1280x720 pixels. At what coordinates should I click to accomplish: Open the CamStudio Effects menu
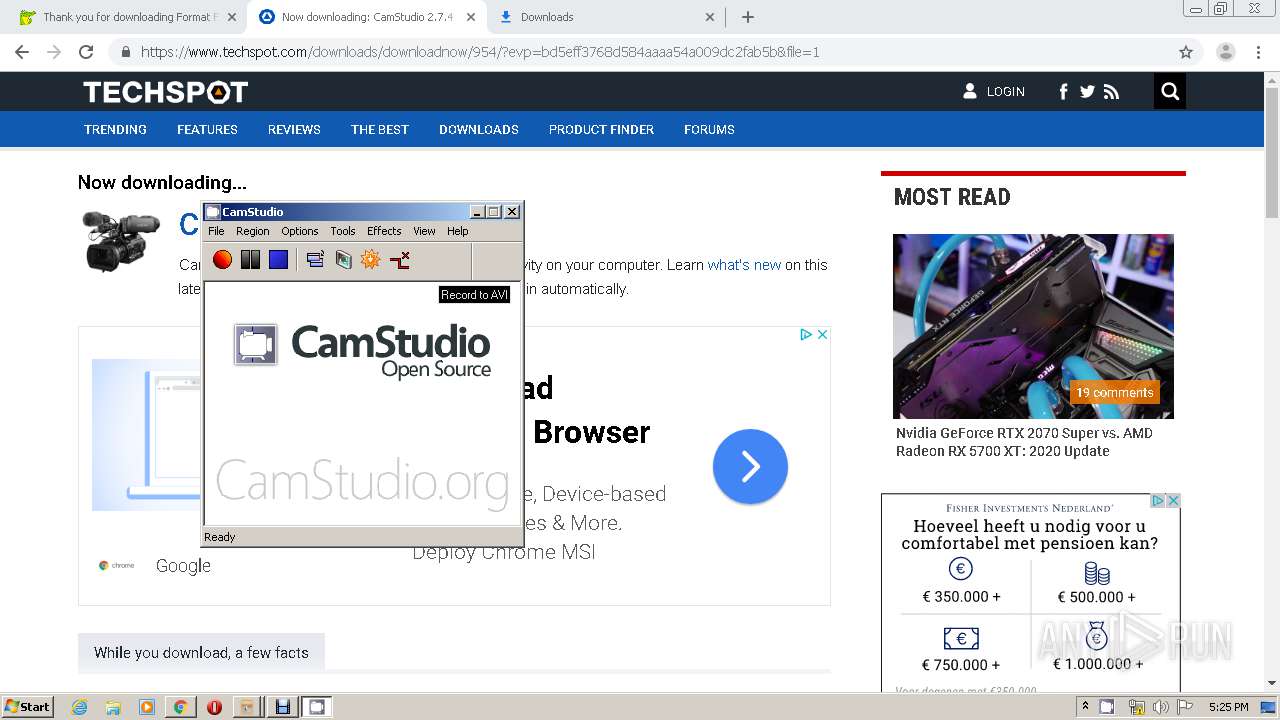pyautogui.click(x=384, y=231)
